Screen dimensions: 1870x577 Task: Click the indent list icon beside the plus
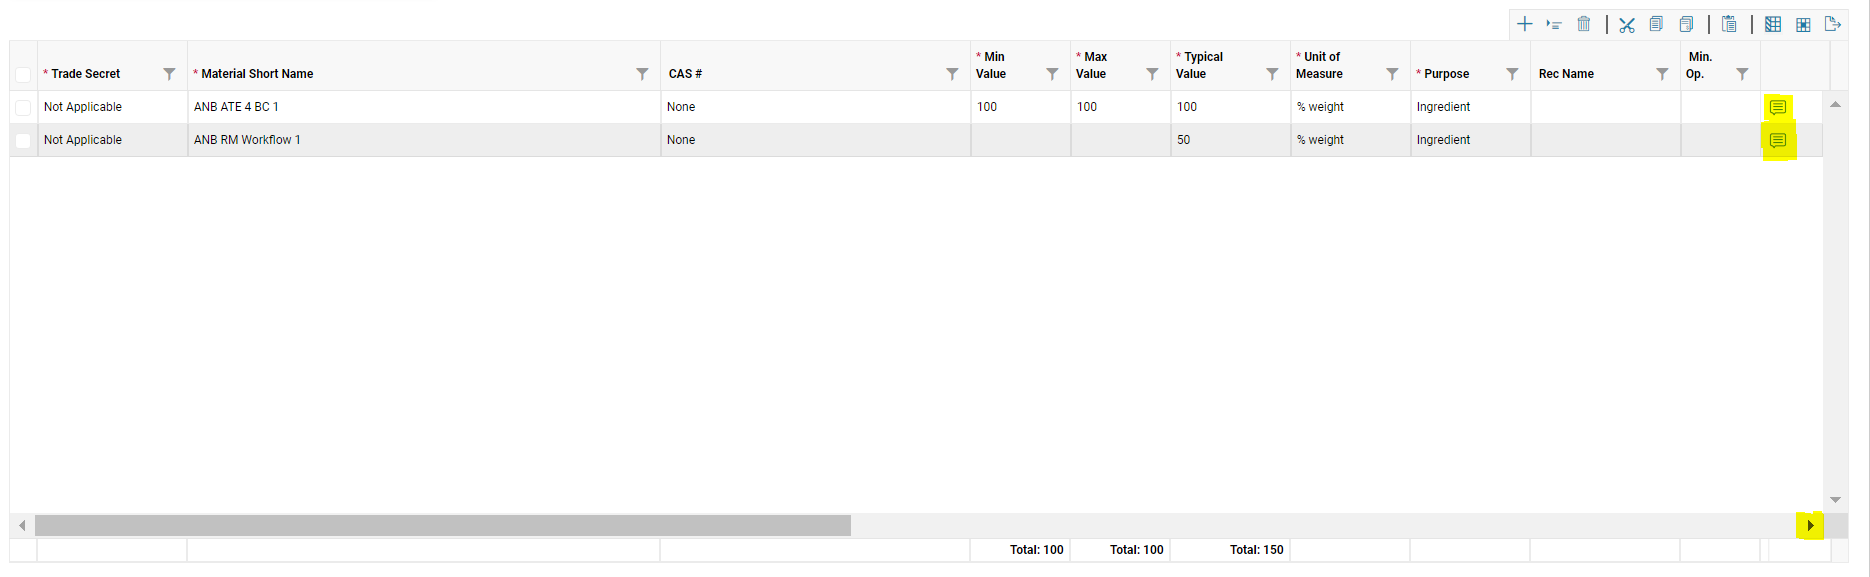pyautogui.click(x=1554, y=24)
